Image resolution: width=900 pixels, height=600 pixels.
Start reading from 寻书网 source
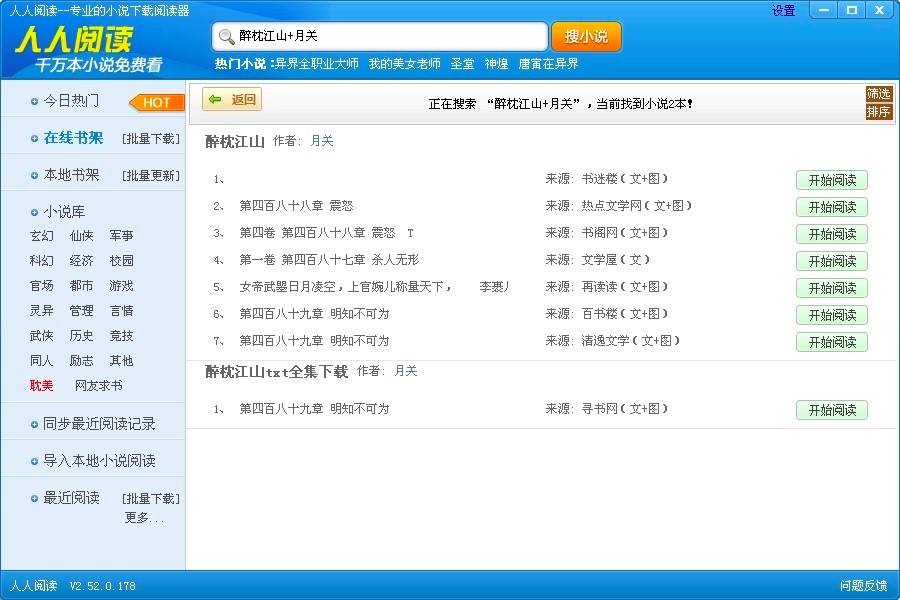click(831, 410)
